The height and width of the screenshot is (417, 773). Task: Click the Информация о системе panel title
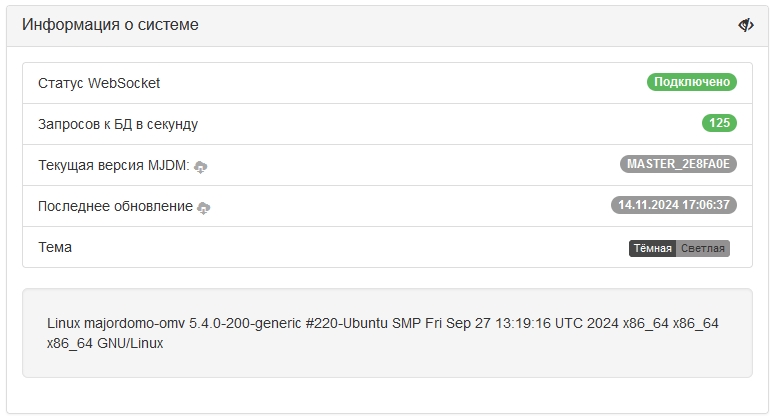(x=110, y=25)
